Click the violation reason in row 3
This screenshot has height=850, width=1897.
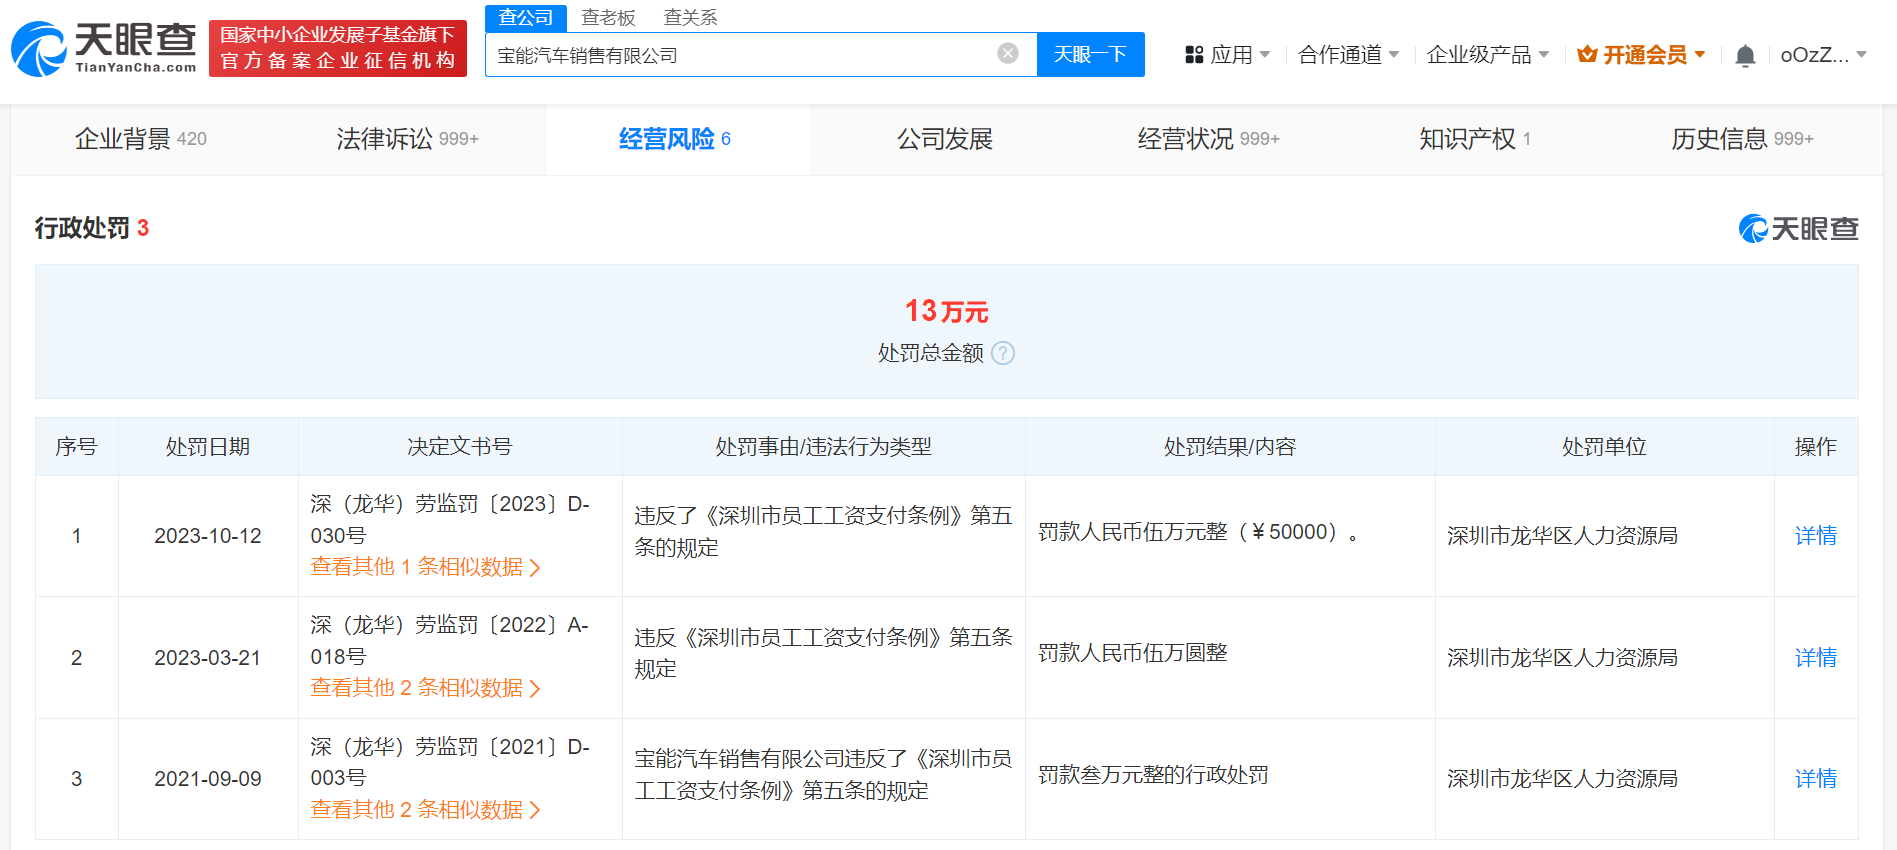tap(824, 775)
